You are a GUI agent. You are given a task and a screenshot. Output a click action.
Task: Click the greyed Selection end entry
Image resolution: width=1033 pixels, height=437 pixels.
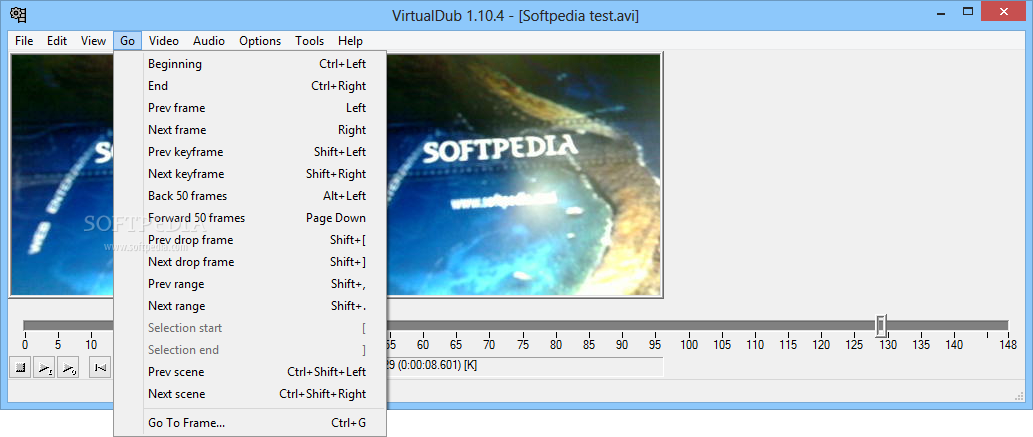[x=250, y=350]
